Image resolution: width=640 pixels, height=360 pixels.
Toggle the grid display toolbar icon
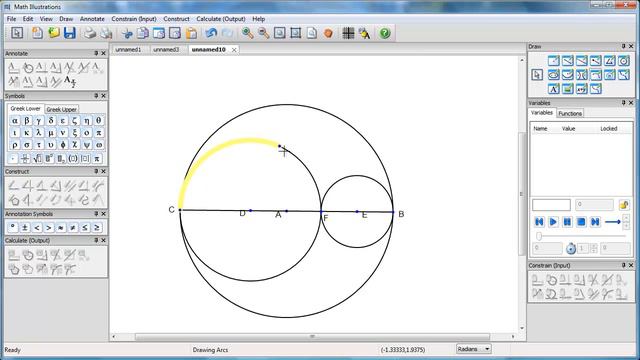pyautogui.click(x=348, y=33)
